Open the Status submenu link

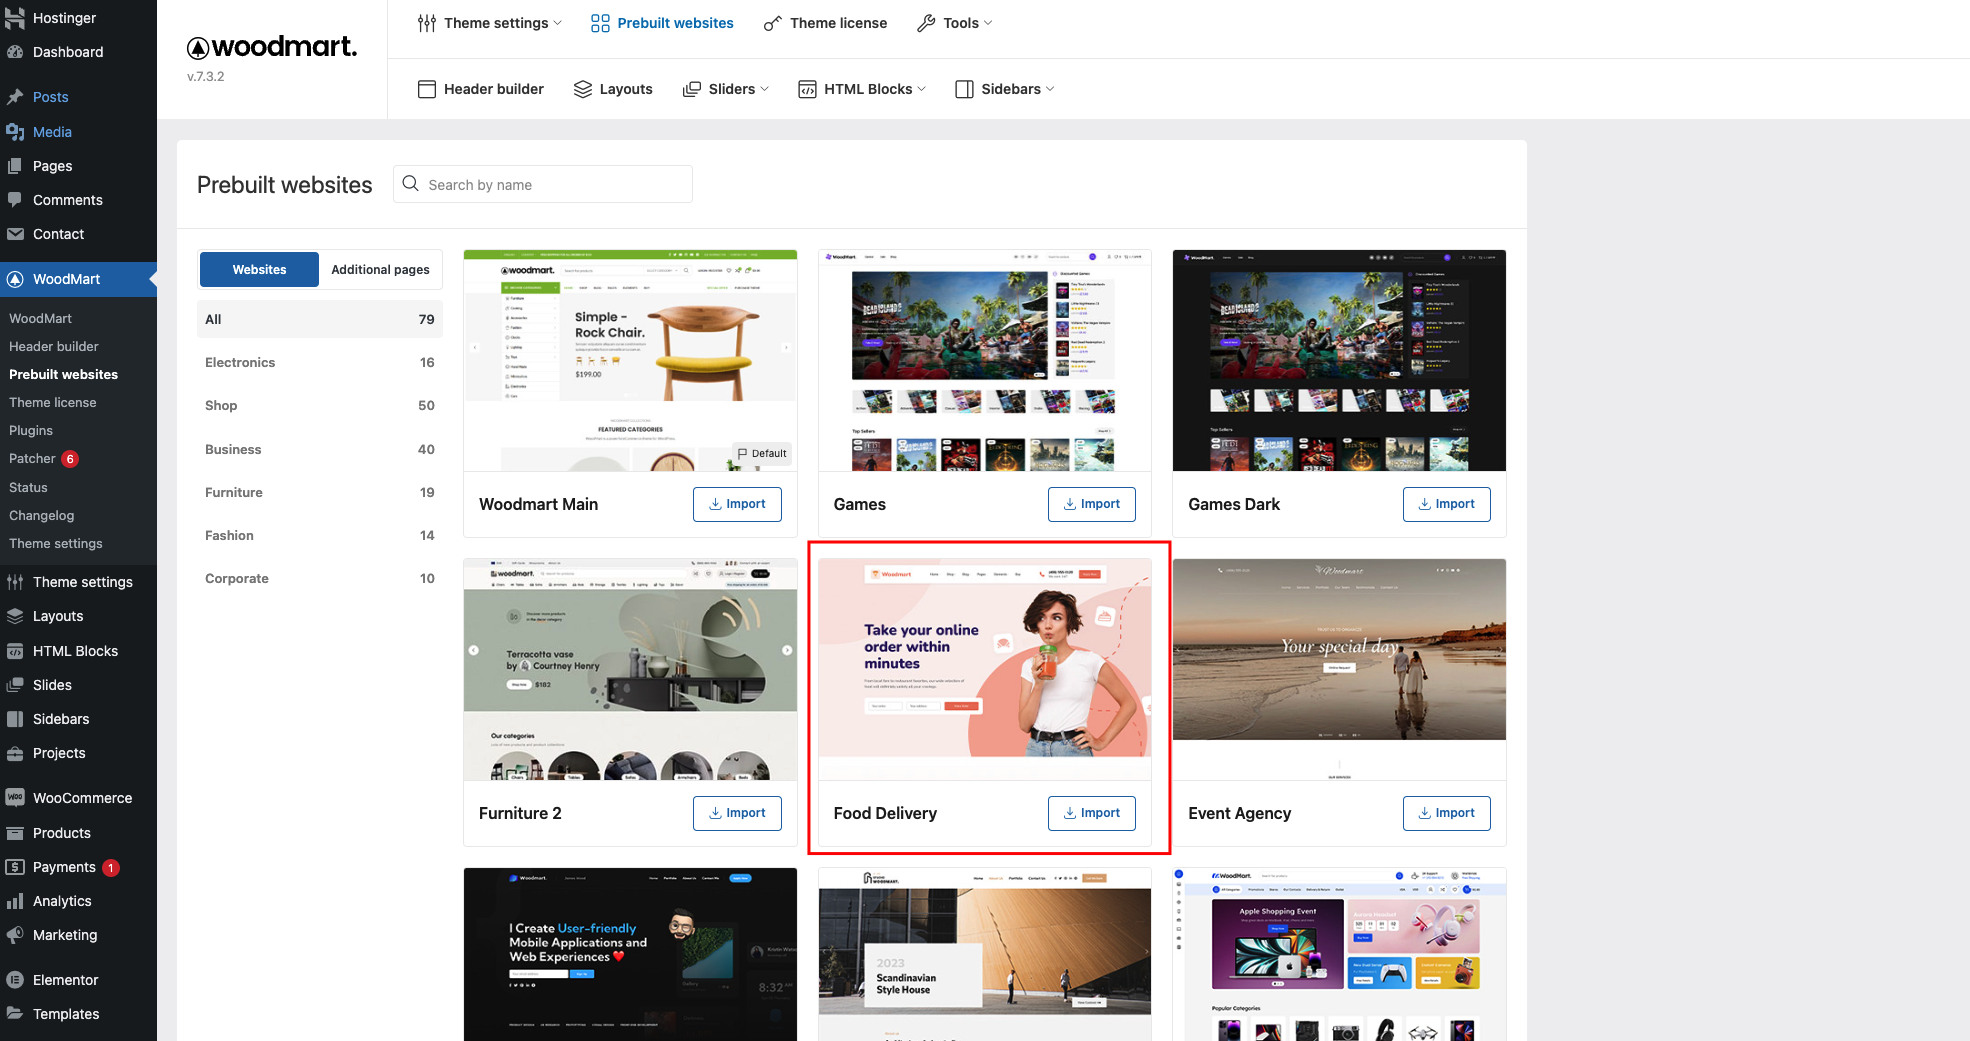(x=28, y=487)
